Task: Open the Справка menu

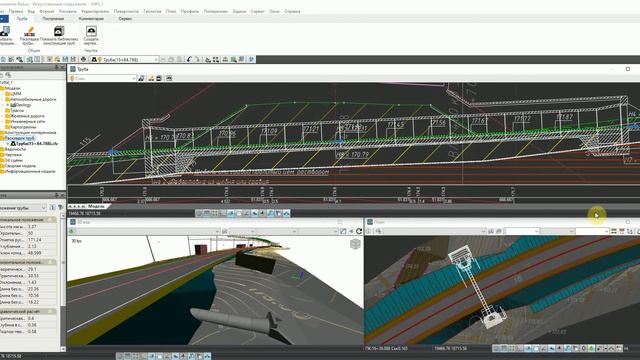Action: tap(292, 11)
